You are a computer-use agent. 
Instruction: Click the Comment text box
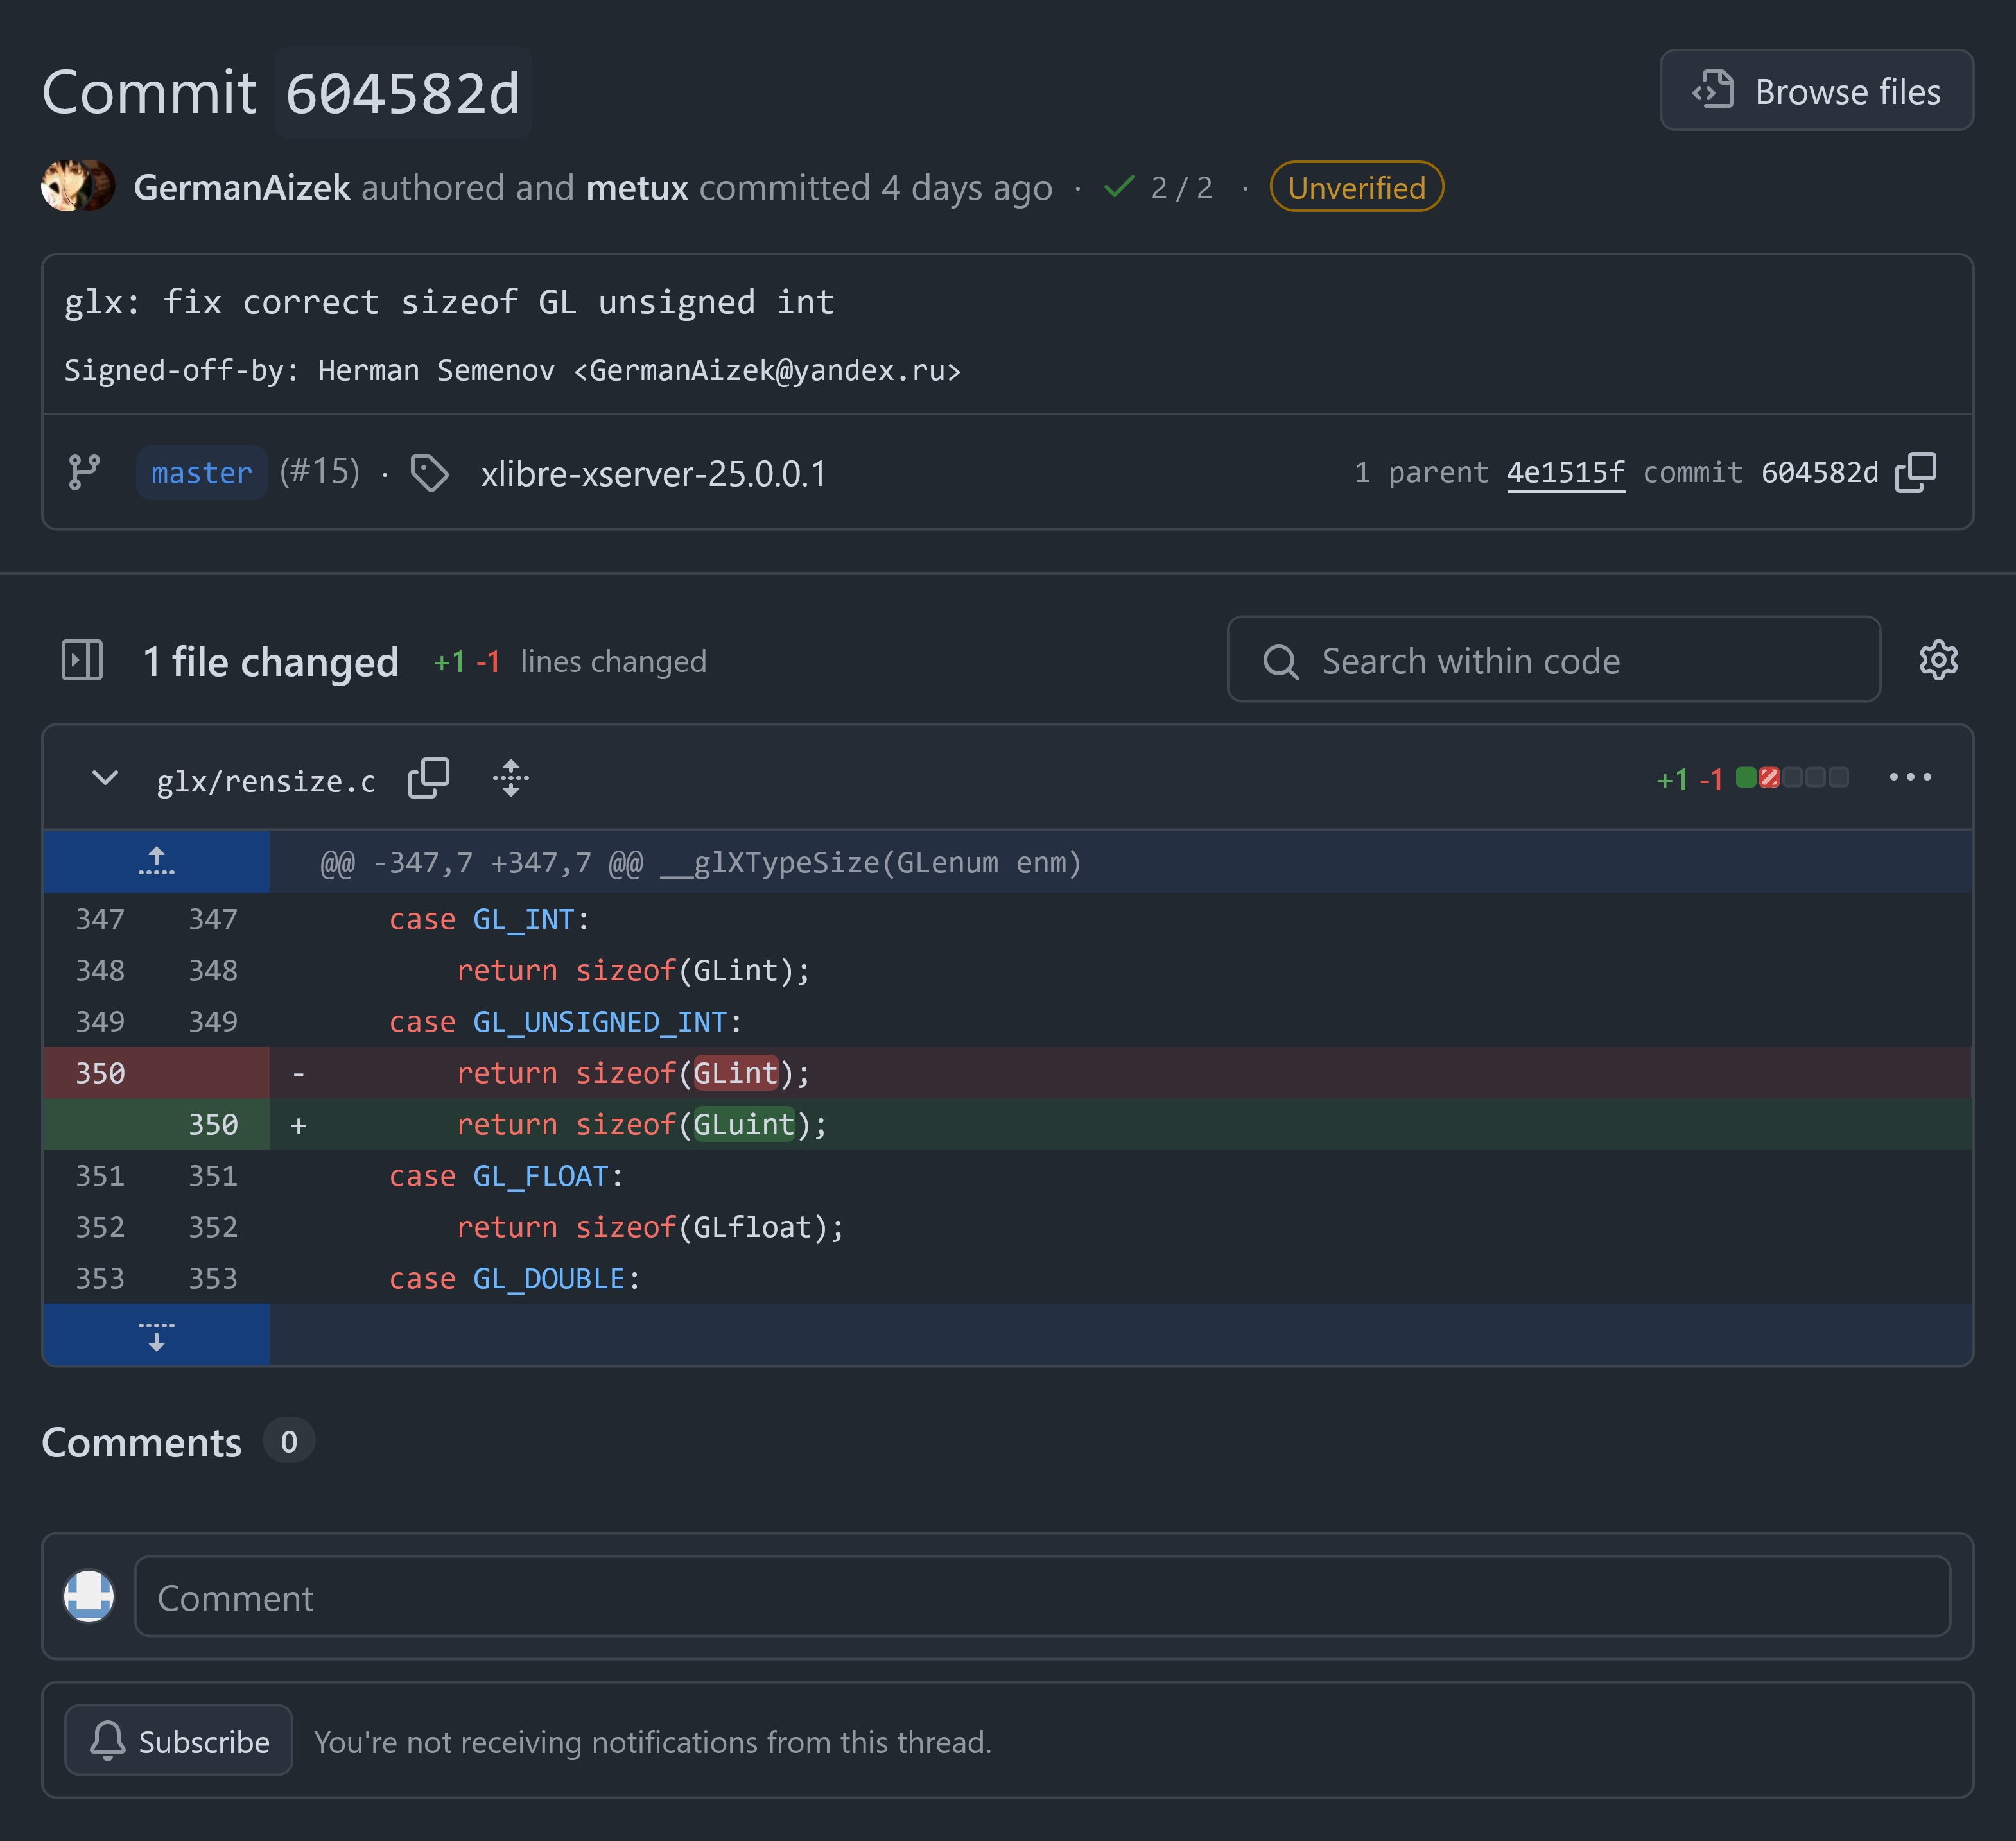[x=1042, y=1596]
